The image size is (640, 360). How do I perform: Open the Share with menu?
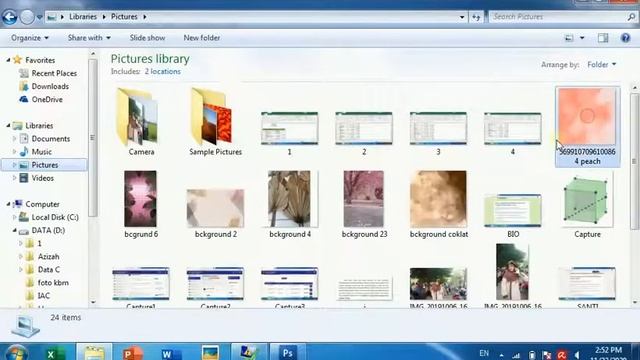(89, 38)
